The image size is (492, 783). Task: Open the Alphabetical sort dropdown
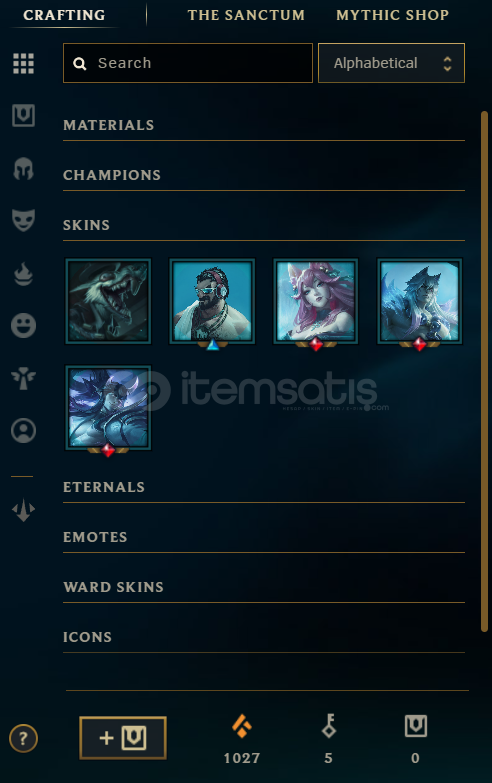[391, 63]
